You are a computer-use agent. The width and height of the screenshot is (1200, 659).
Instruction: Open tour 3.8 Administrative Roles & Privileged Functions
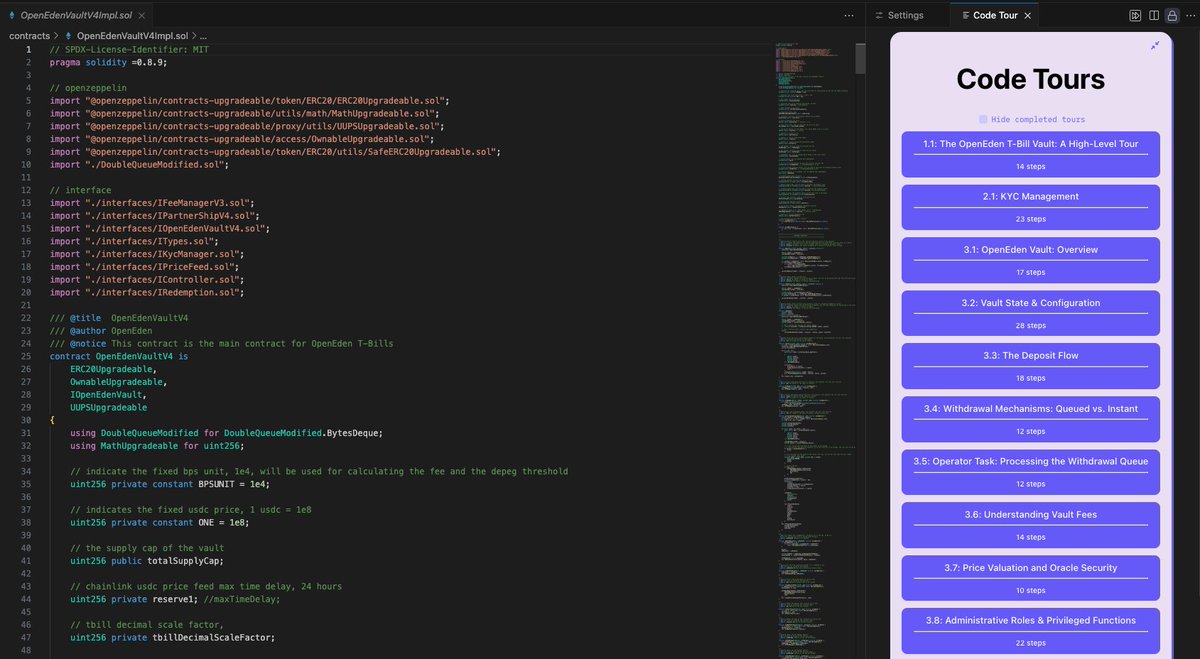(1030, 630)
